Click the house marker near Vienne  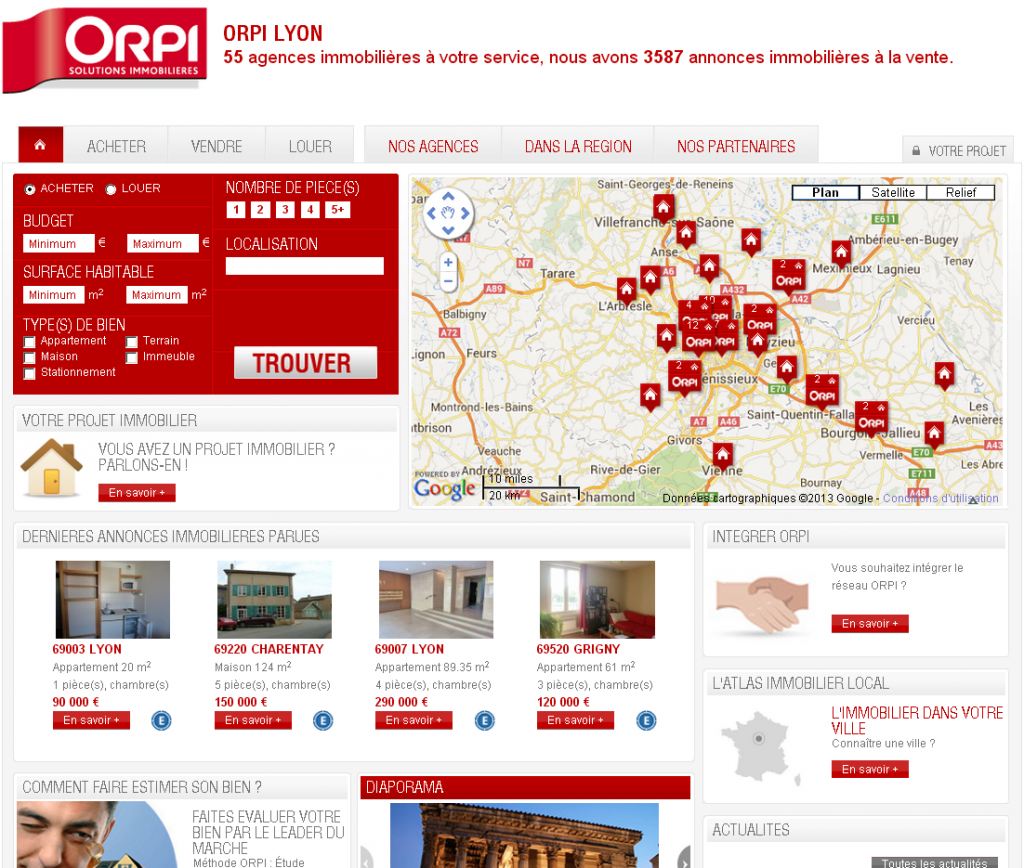pyautogui.click(x=722, y=455)
